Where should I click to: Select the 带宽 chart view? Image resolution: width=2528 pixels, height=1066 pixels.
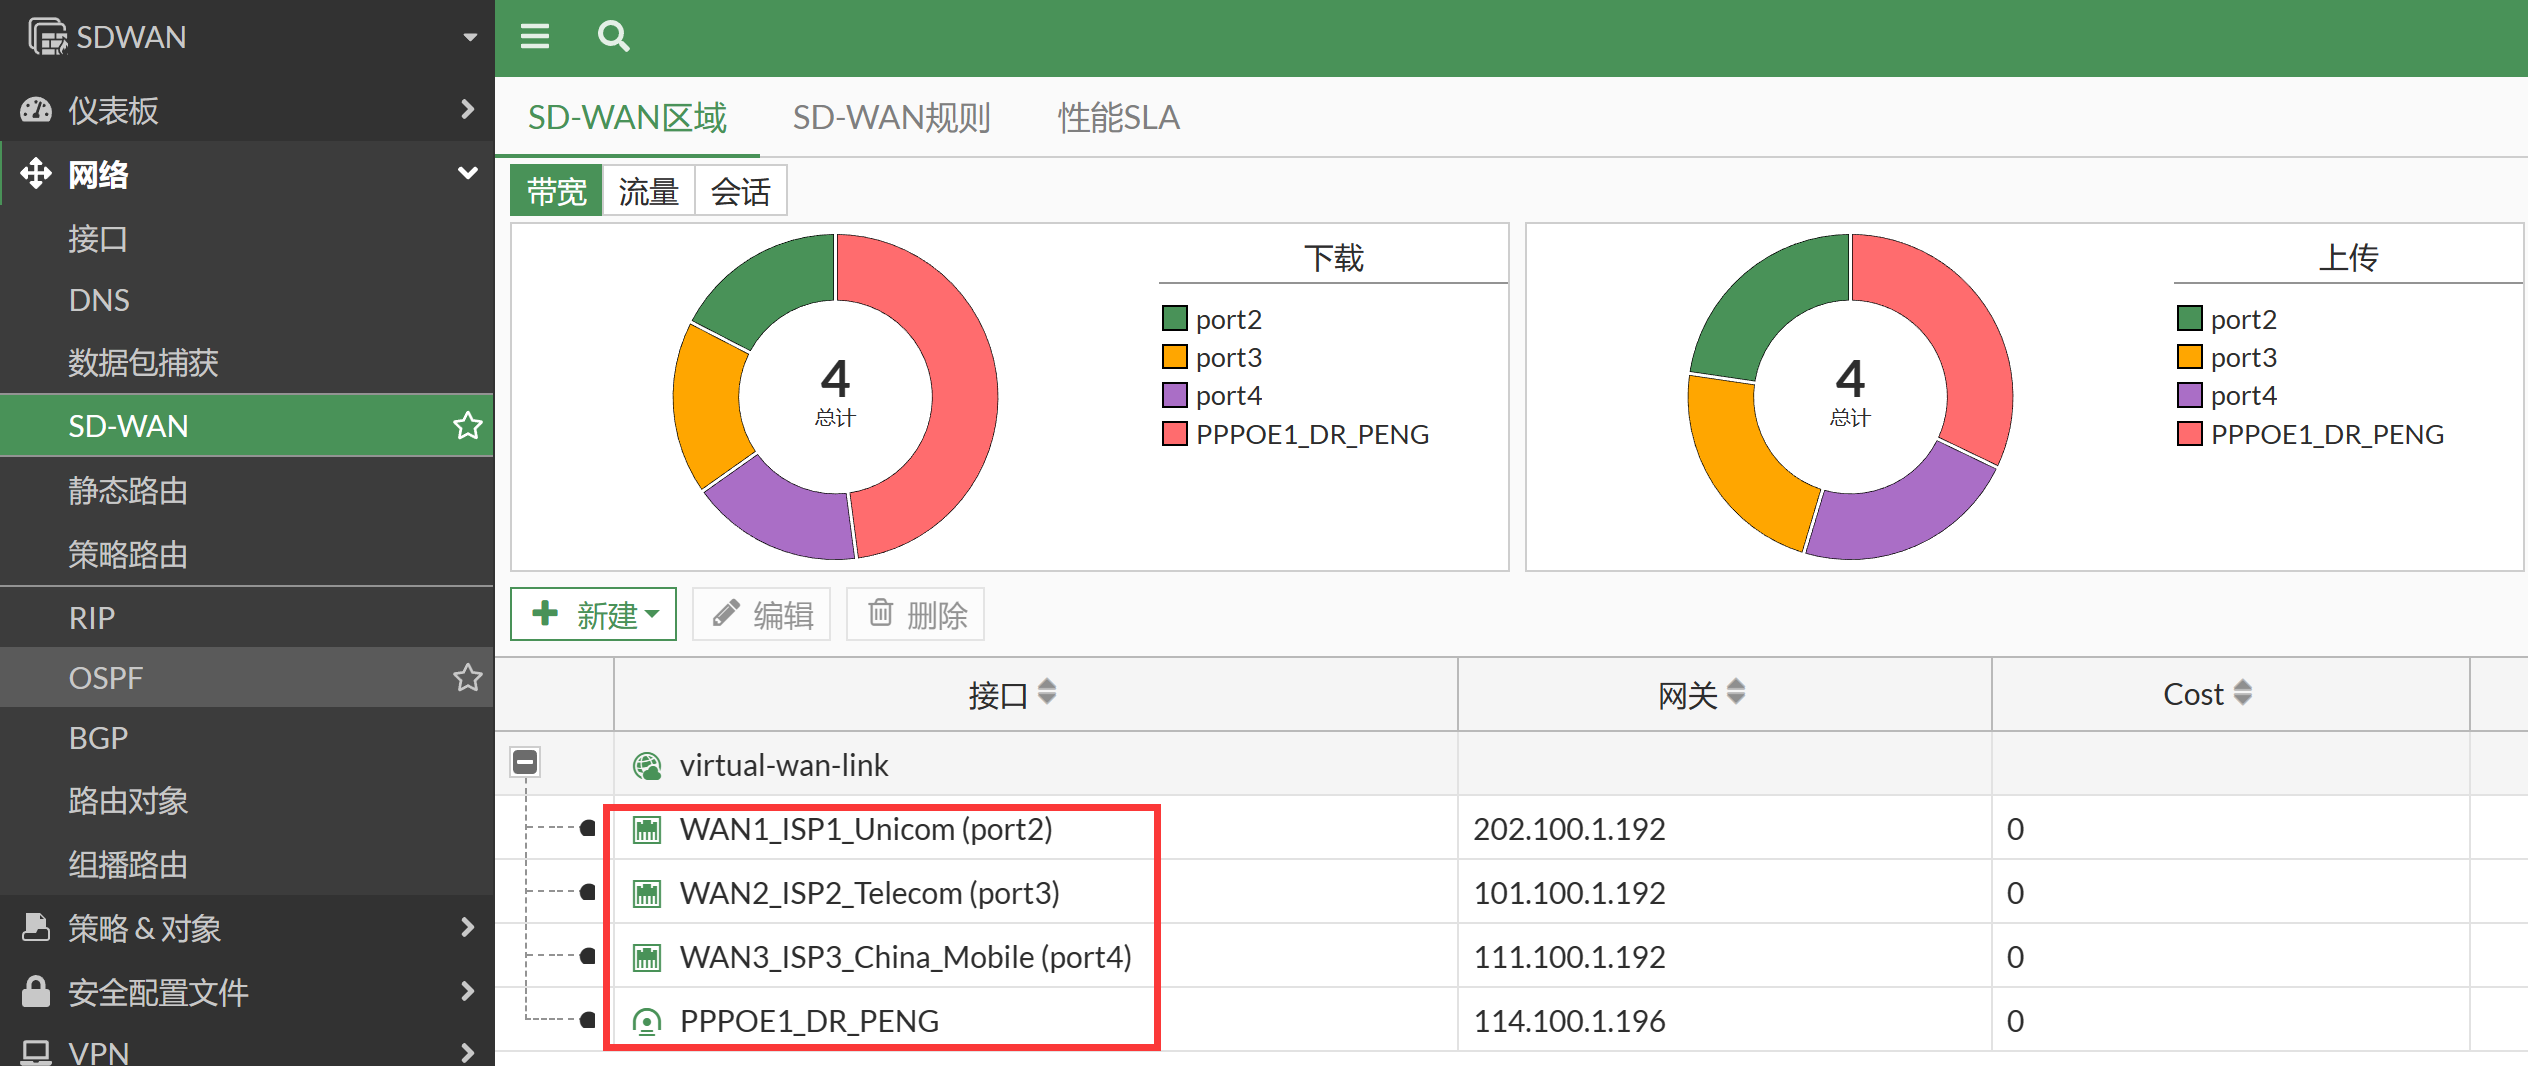point(556,191)
